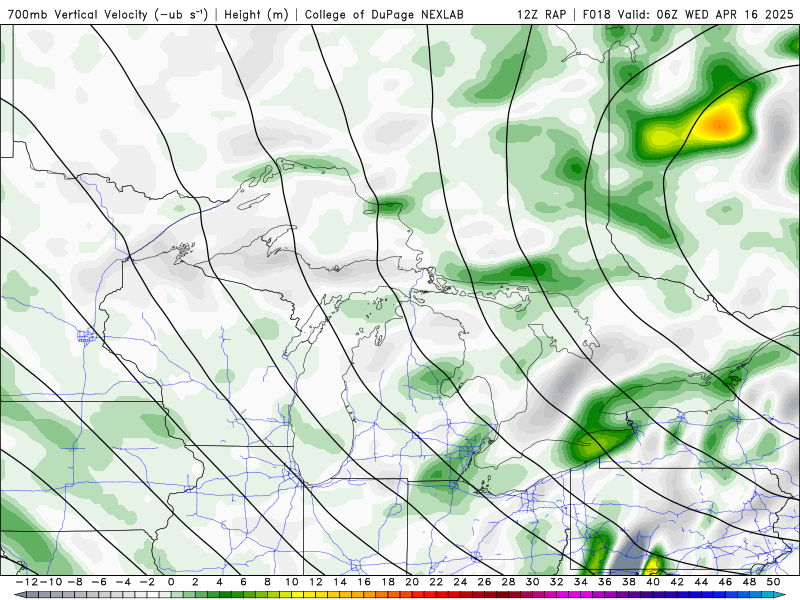This screenshot has width=800, height=600.
Task: Click the "-10" color scale label
Action: click(49, 582)
